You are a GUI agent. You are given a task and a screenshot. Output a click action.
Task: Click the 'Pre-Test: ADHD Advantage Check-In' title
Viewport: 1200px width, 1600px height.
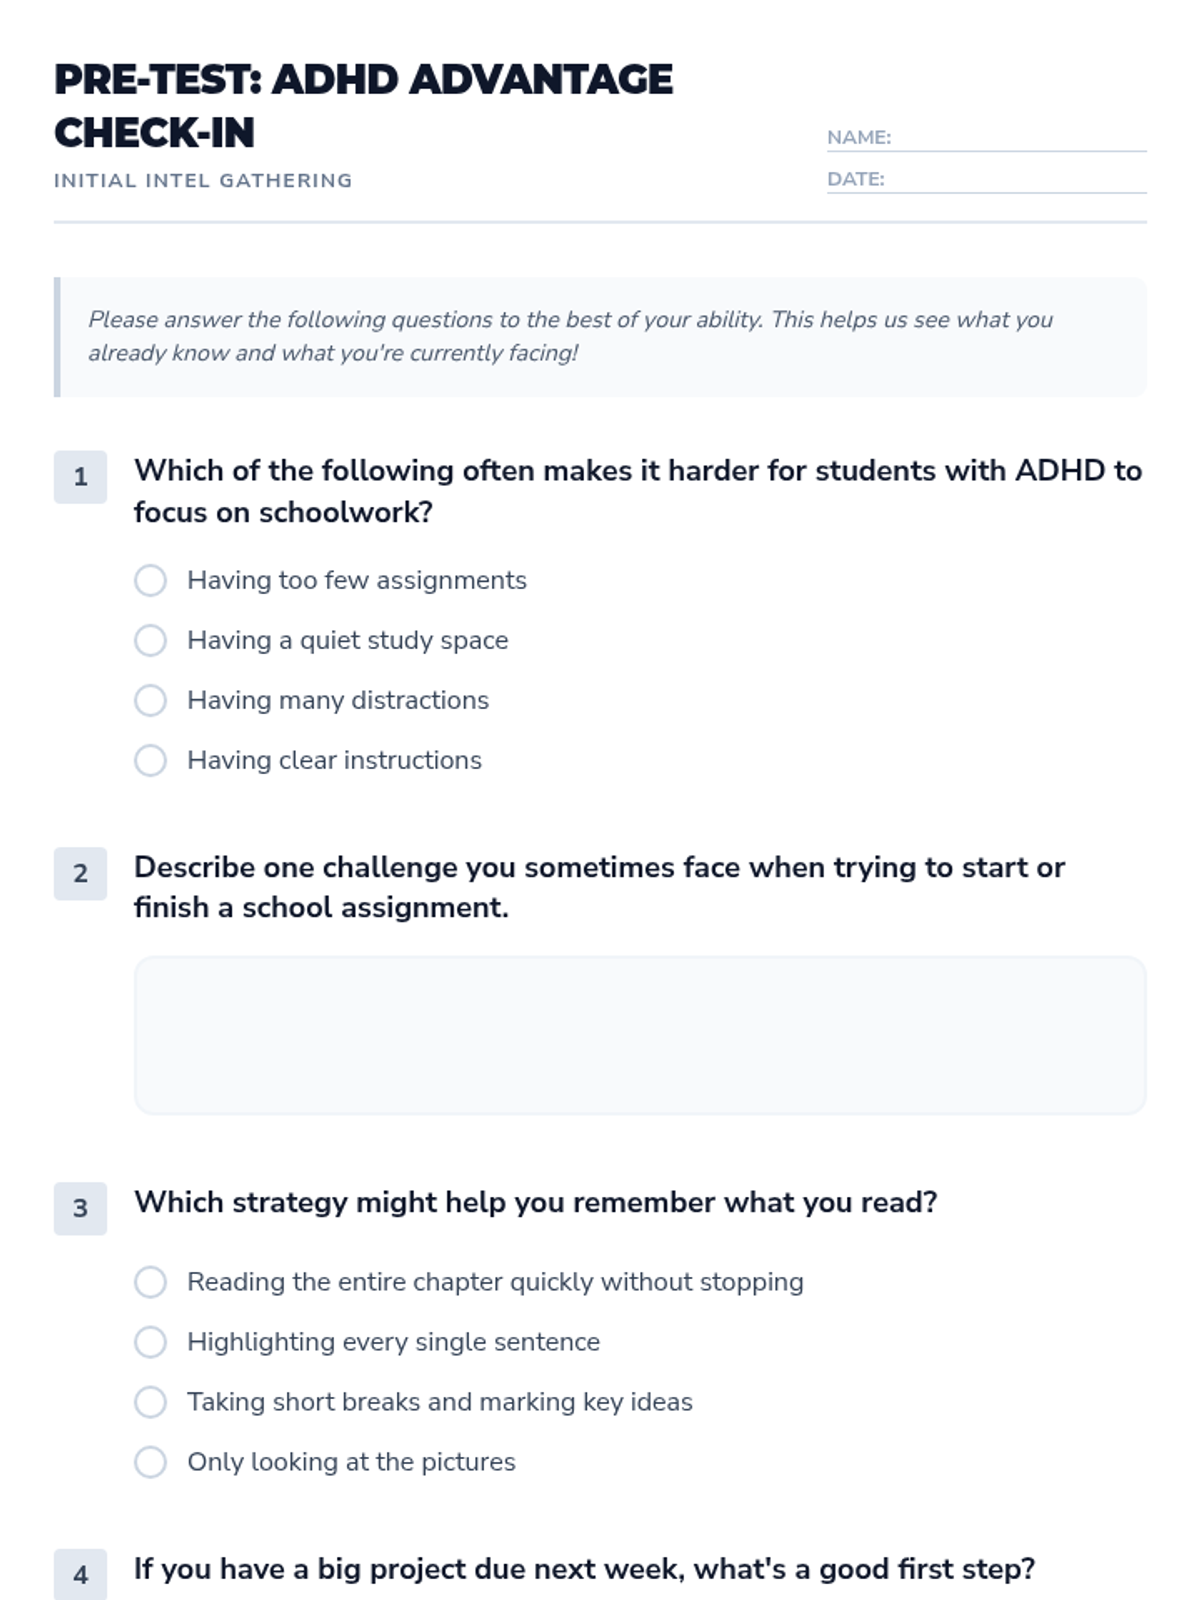pyautogui.click(x=363, y=106)
